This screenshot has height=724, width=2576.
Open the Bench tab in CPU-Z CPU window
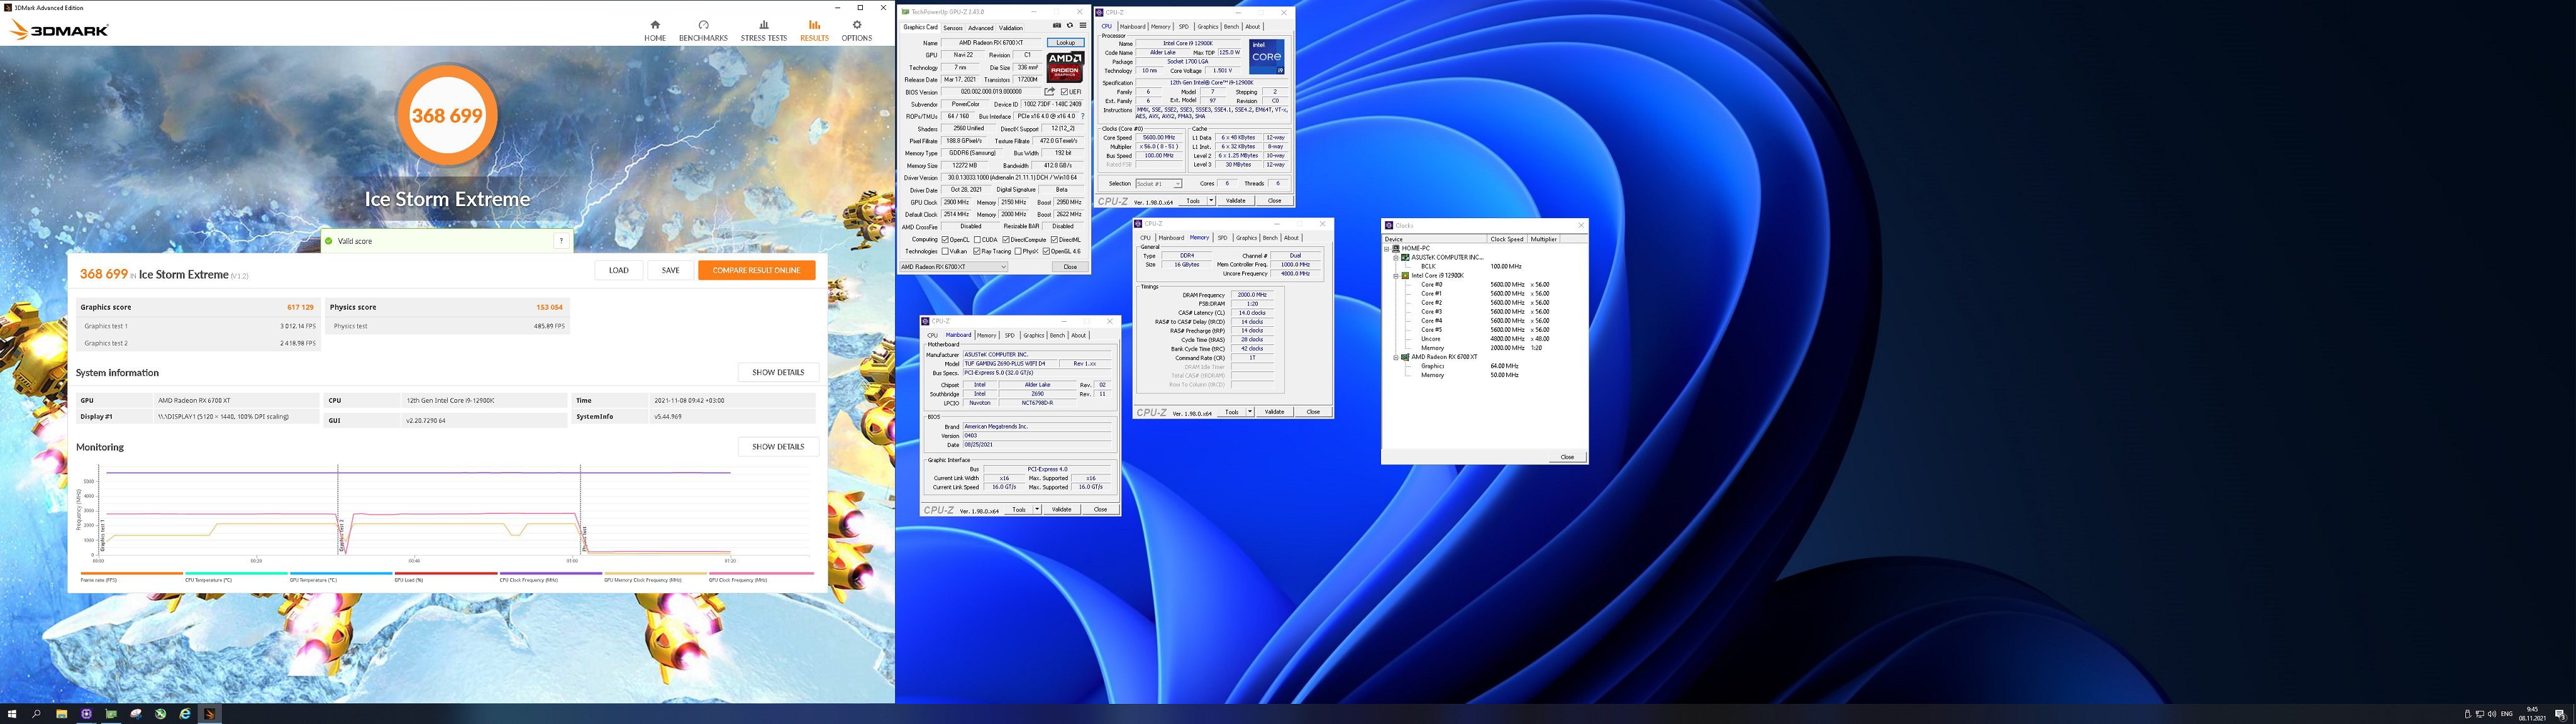[x=1231, y=27]
